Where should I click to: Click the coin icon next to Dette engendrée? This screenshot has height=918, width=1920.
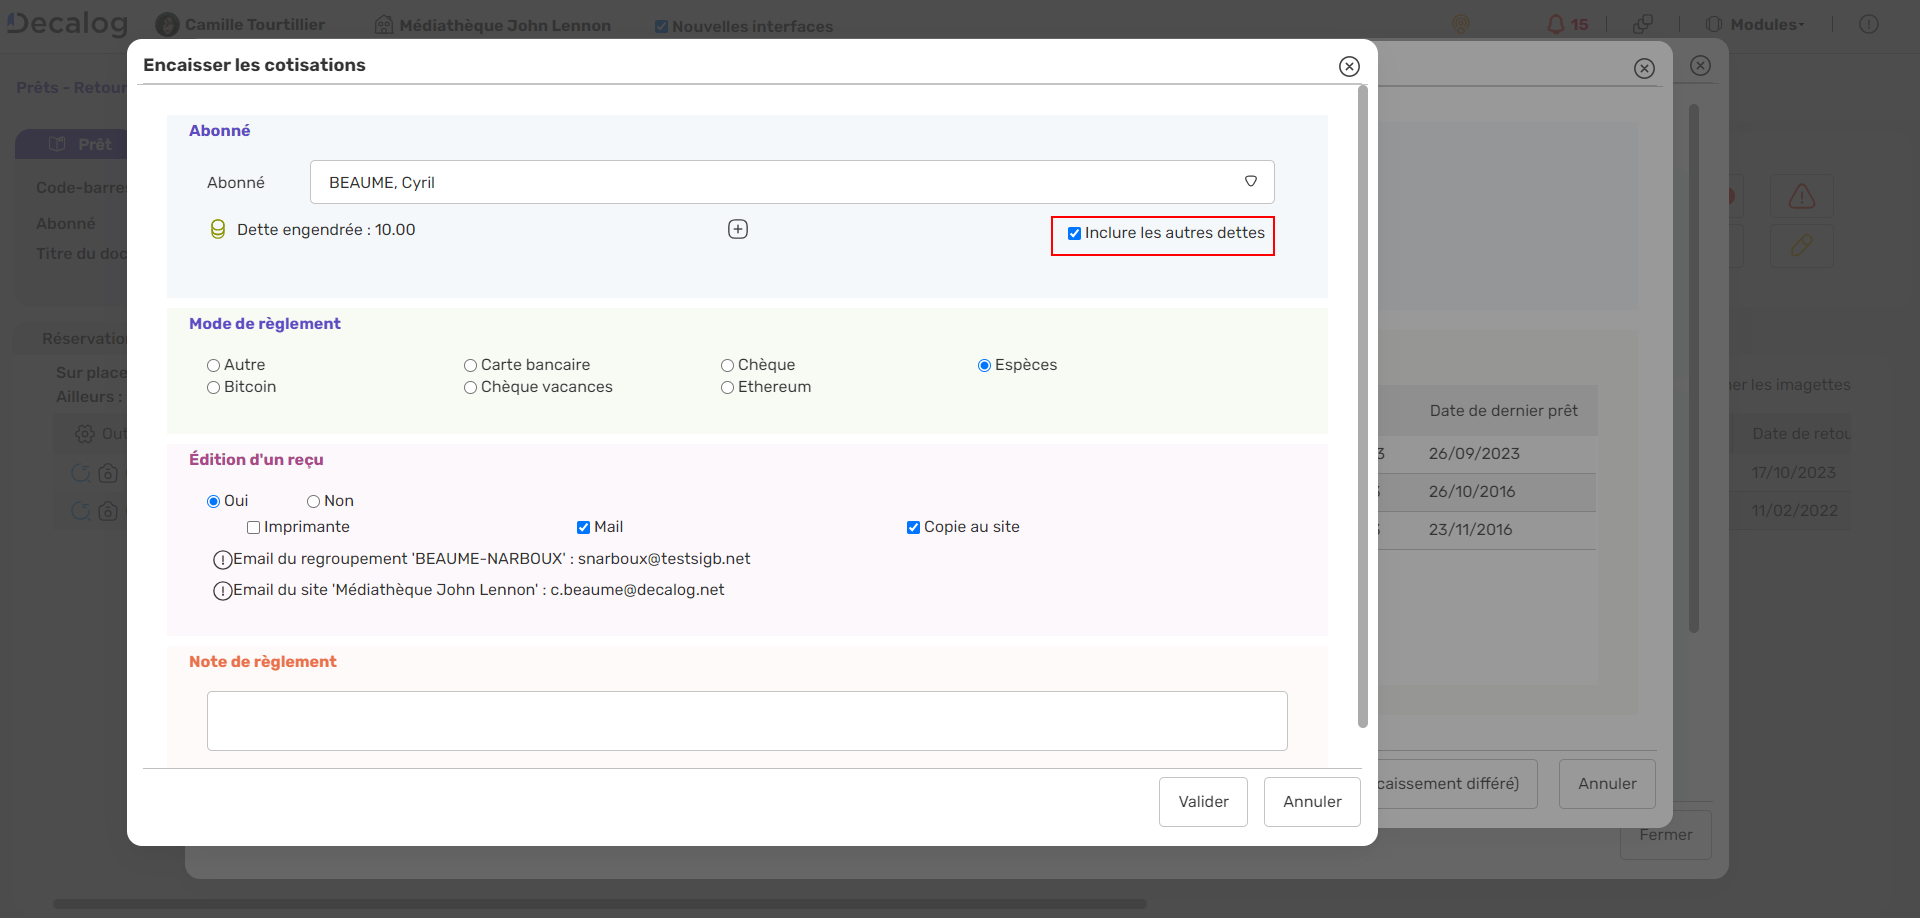point(217,230)
